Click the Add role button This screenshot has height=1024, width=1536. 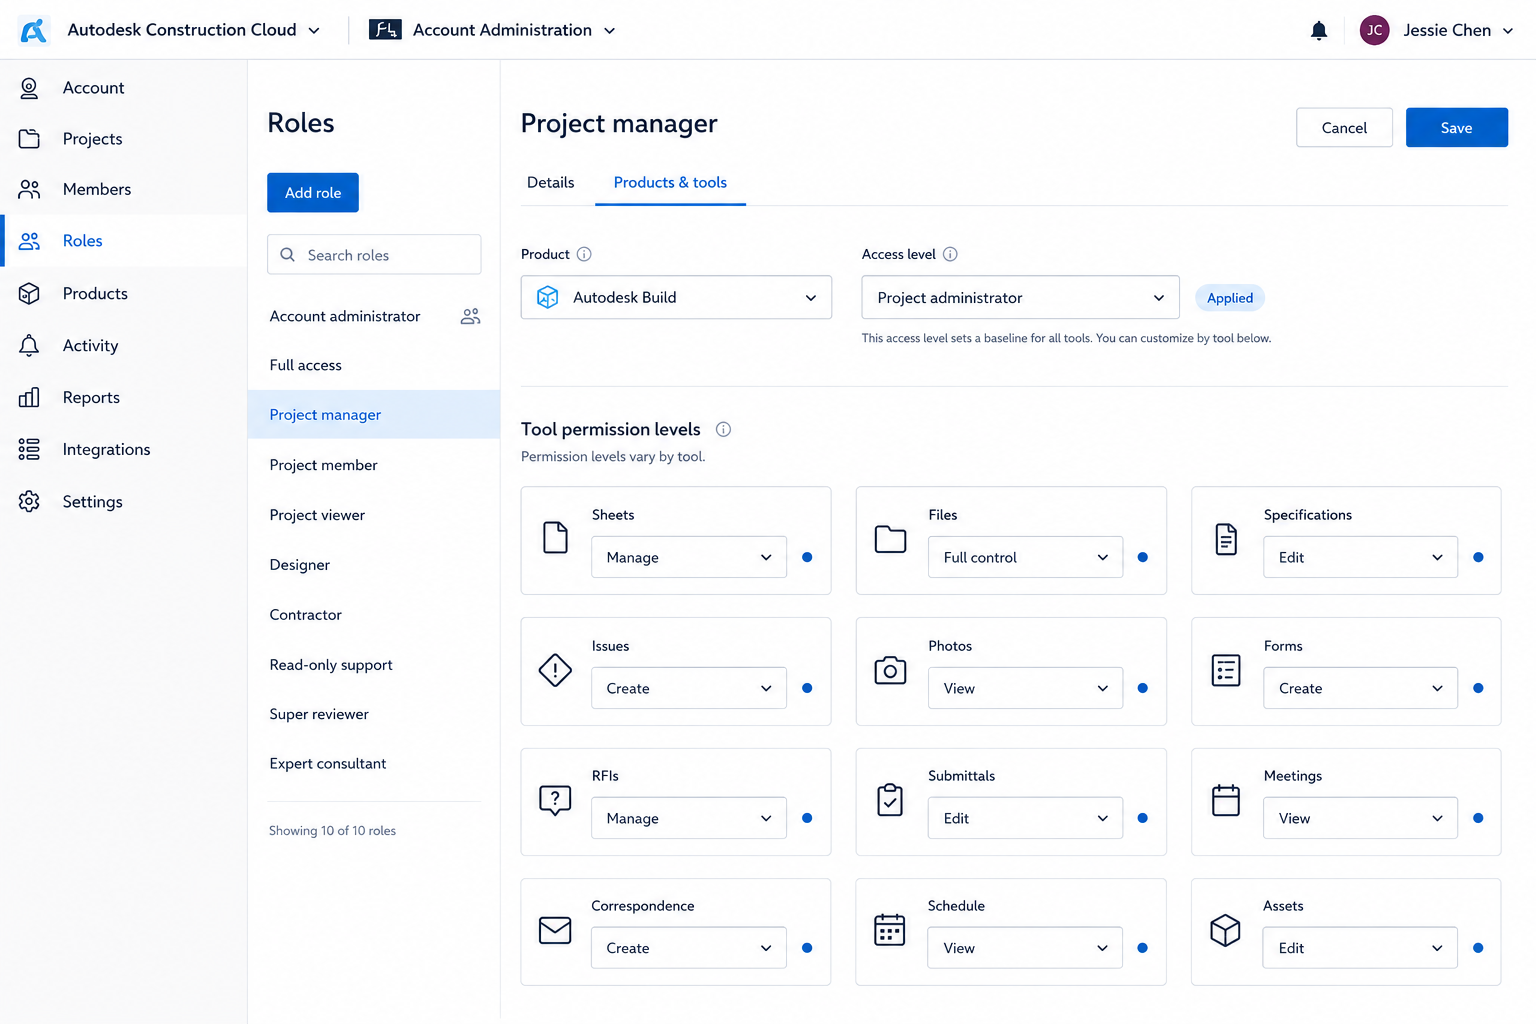tap(313, 192)
